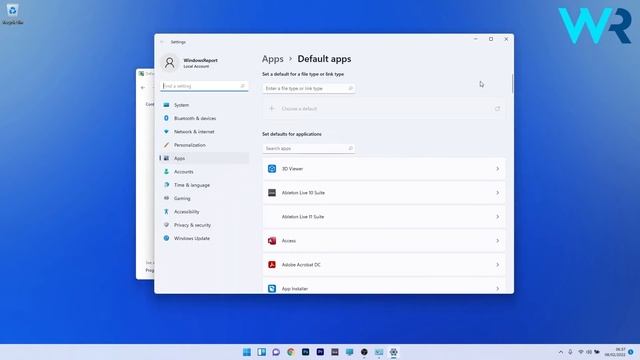Image resolution: width=640 pixels, height=360 pixels.
Task: Open Windows Update settings
Action: pos(204,238)
